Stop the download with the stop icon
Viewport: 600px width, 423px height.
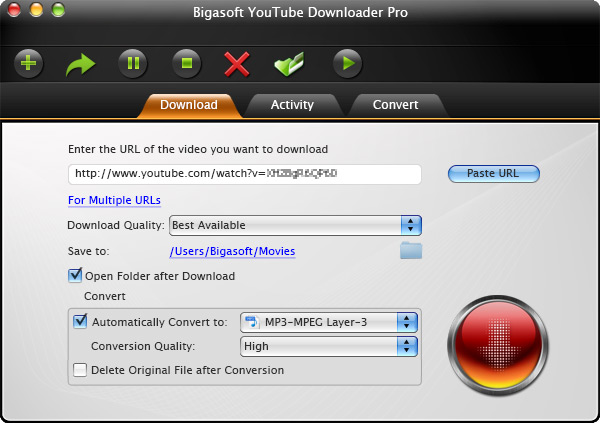(x=186, y=63)
